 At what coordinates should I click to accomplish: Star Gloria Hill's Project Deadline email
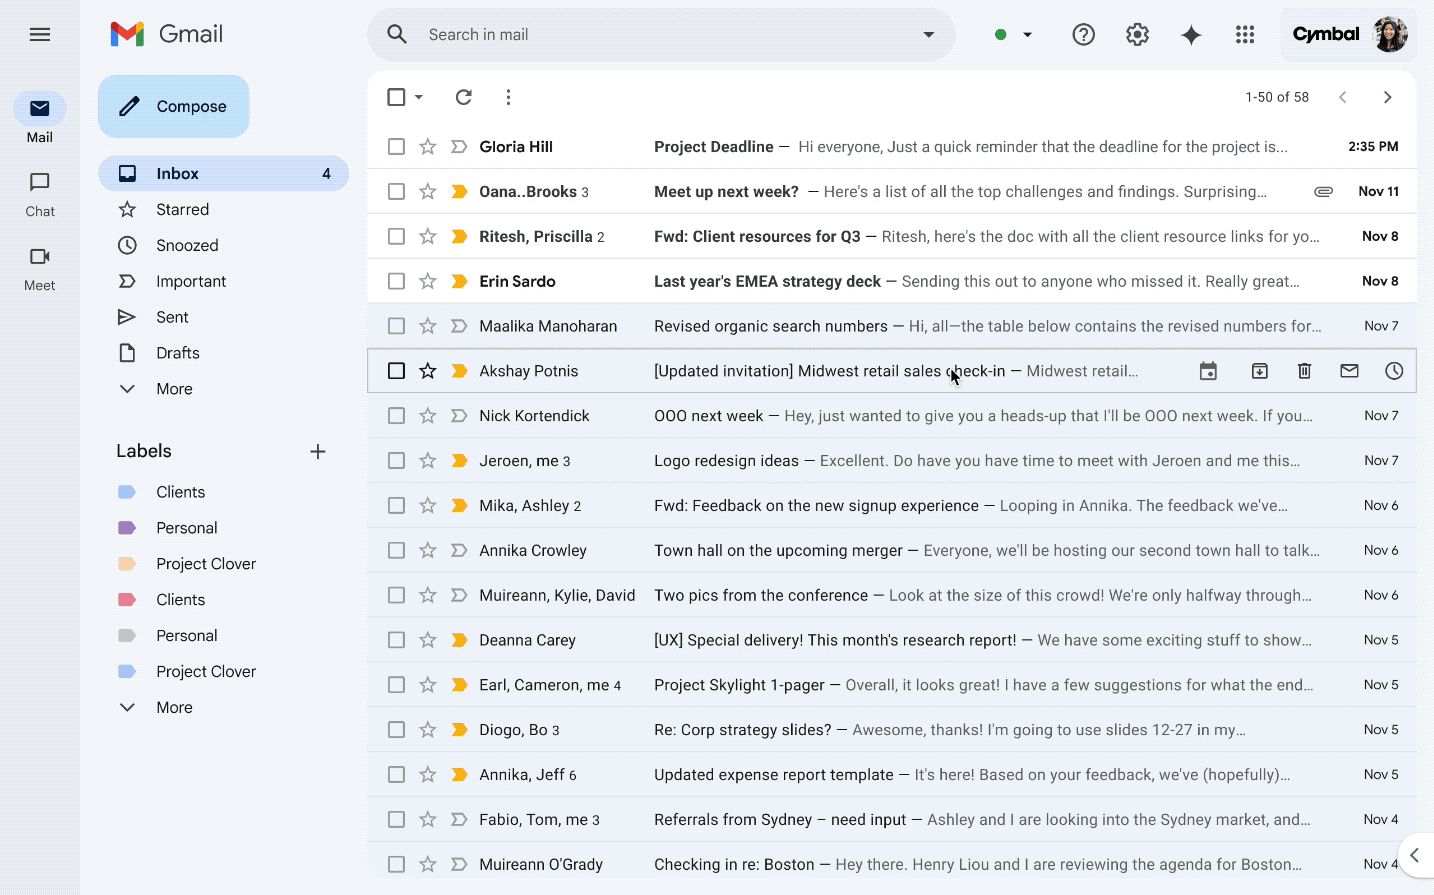pos(427,146)
